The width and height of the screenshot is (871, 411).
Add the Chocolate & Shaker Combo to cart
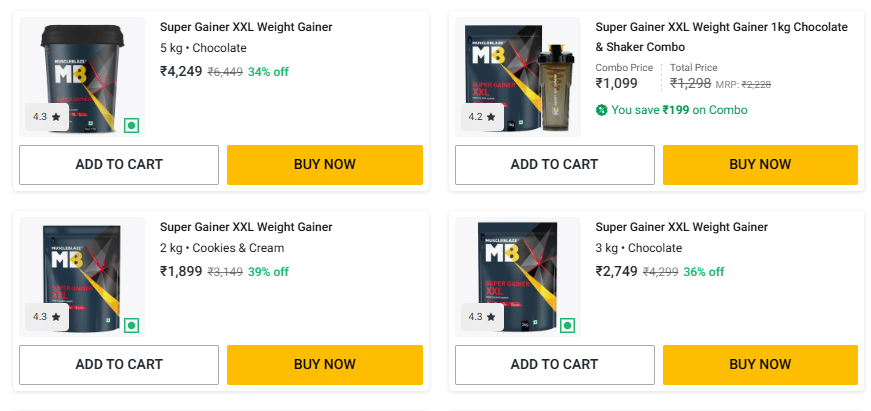coord(554,165)
